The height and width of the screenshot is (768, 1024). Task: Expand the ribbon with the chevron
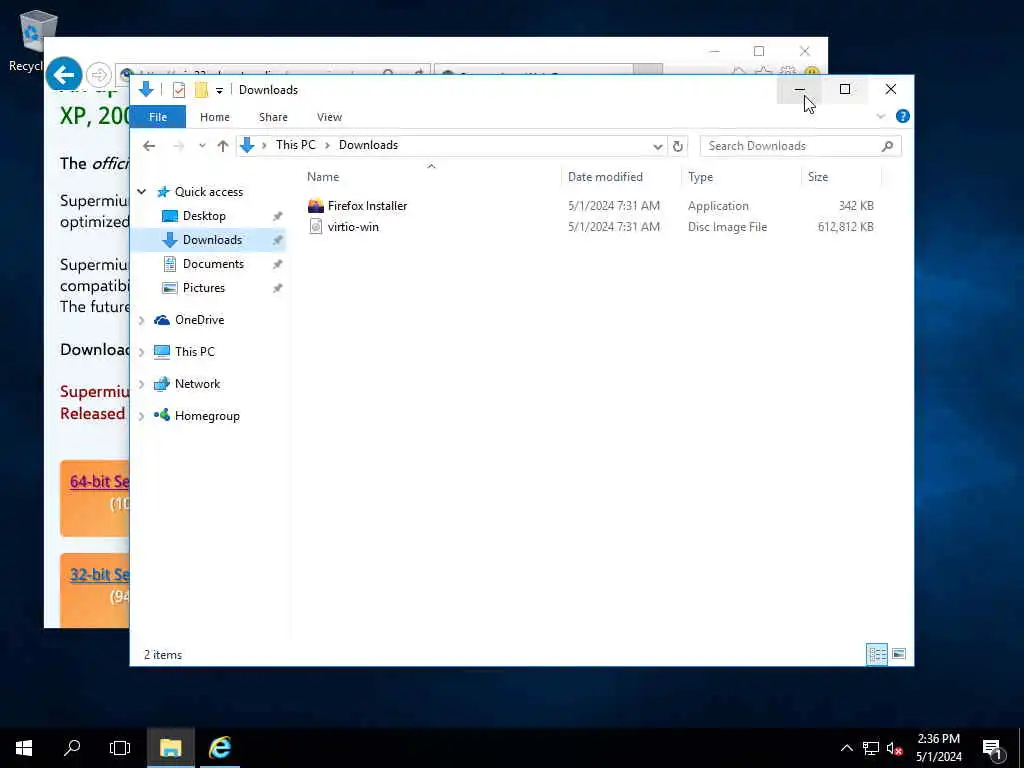click(880, 116)
